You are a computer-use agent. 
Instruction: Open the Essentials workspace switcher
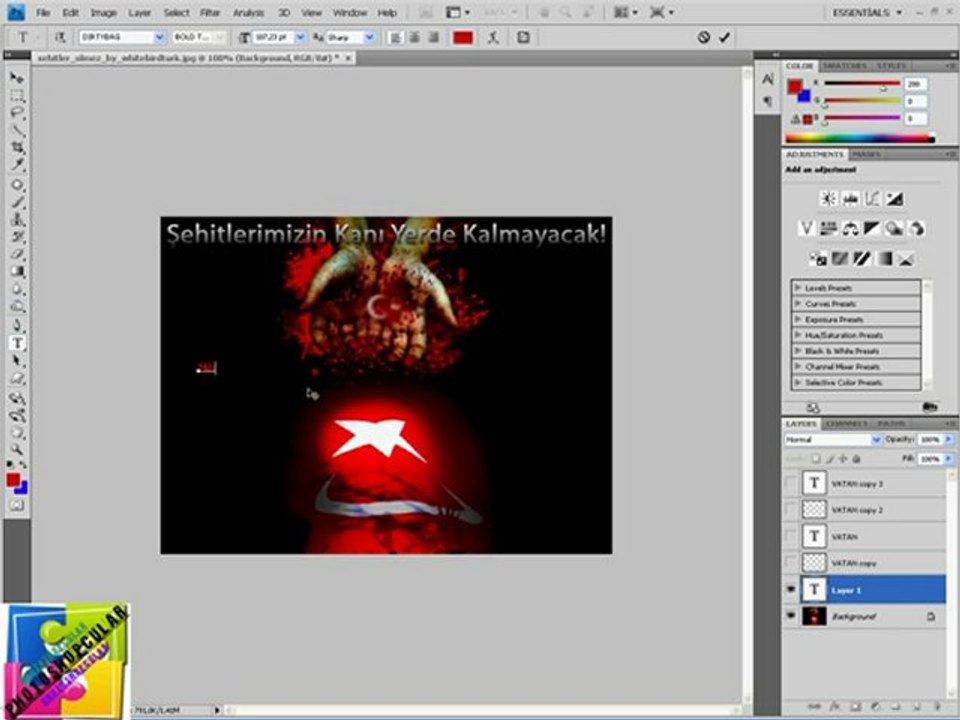click(867, 12)
